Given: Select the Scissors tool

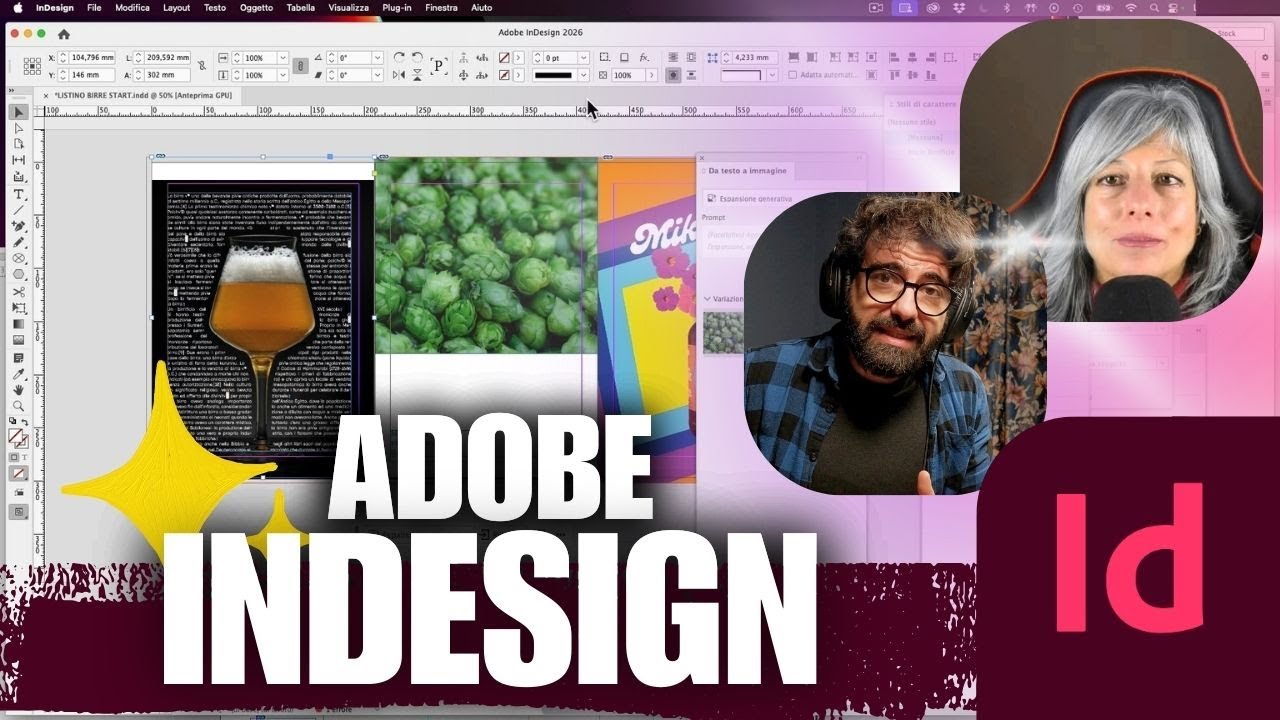Looking at the screenshot, I should (x=18, y=291).
